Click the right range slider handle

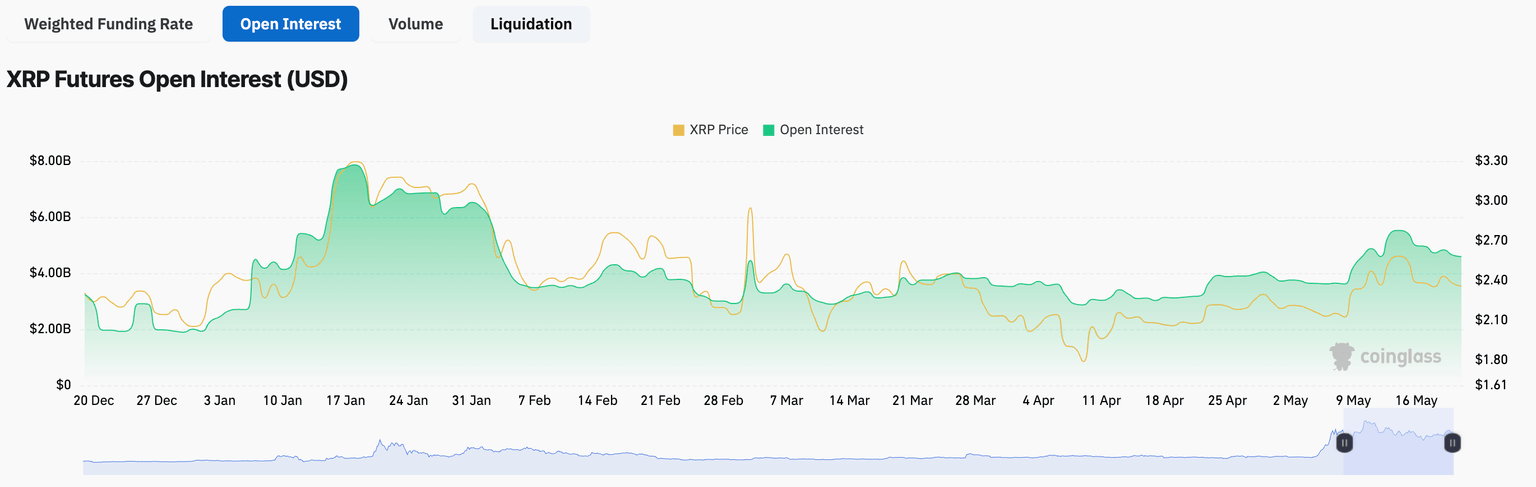click(x=1452, y=442)
